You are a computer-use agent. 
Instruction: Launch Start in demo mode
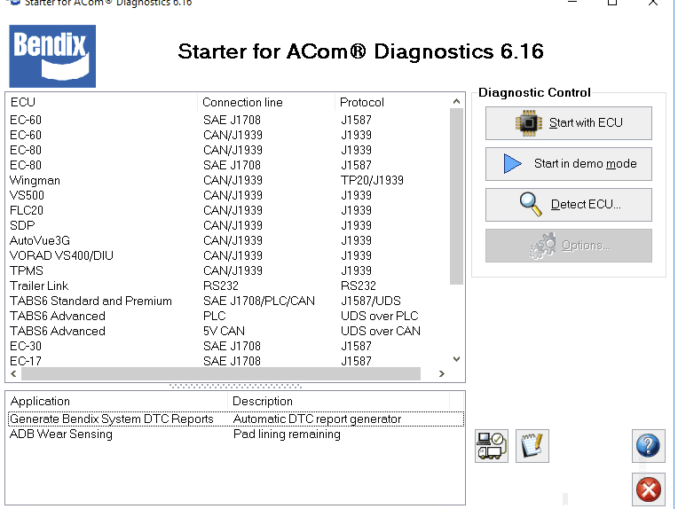click(x=568, y=164)
